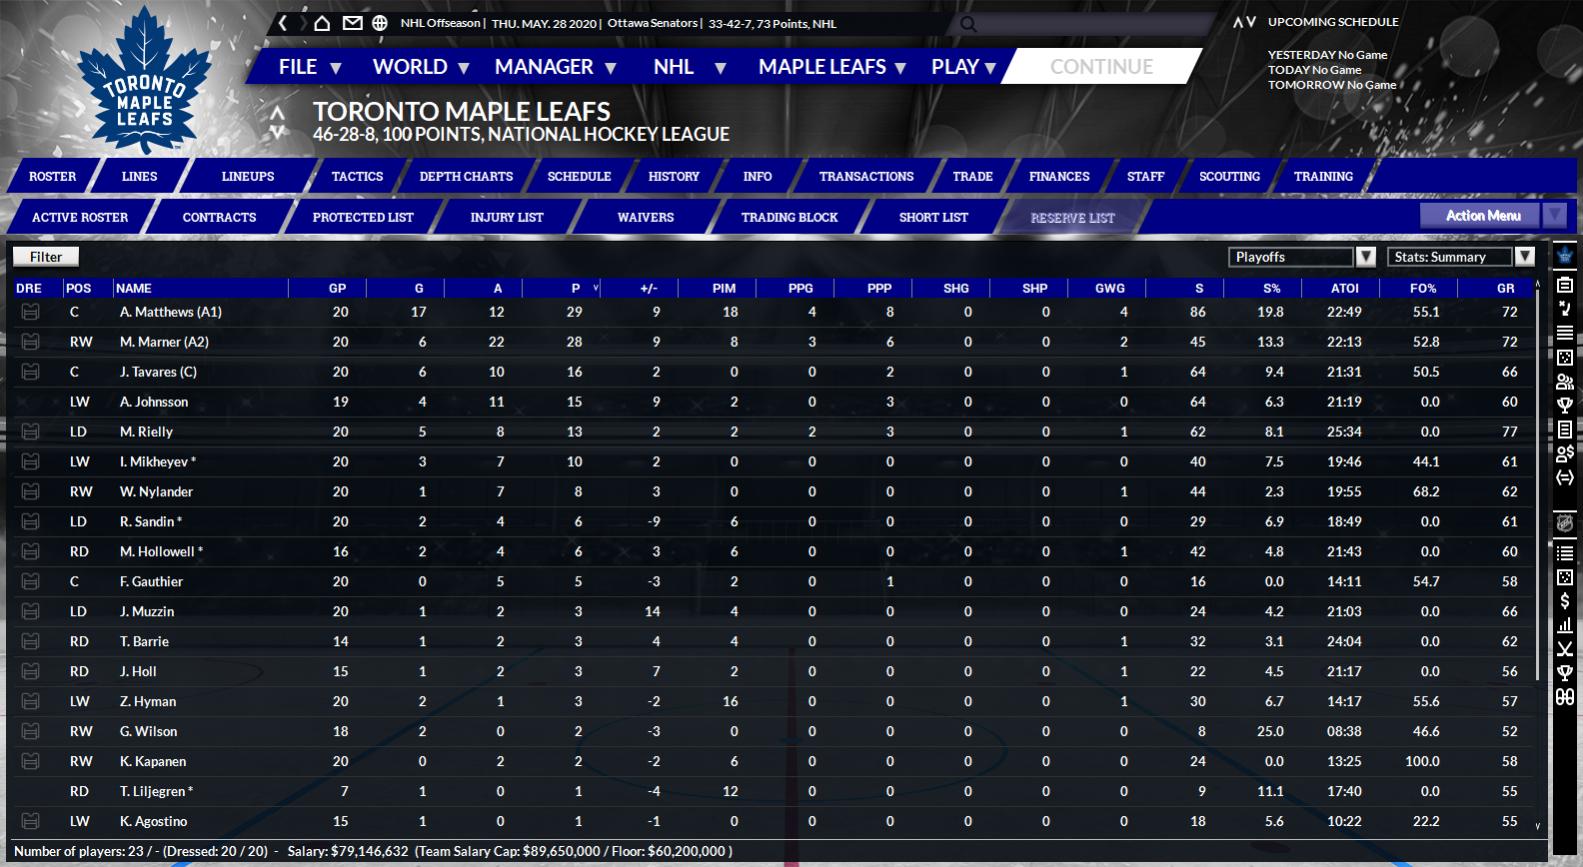
Task: Open player Z. Hyman profile
Action: point(148,702)
